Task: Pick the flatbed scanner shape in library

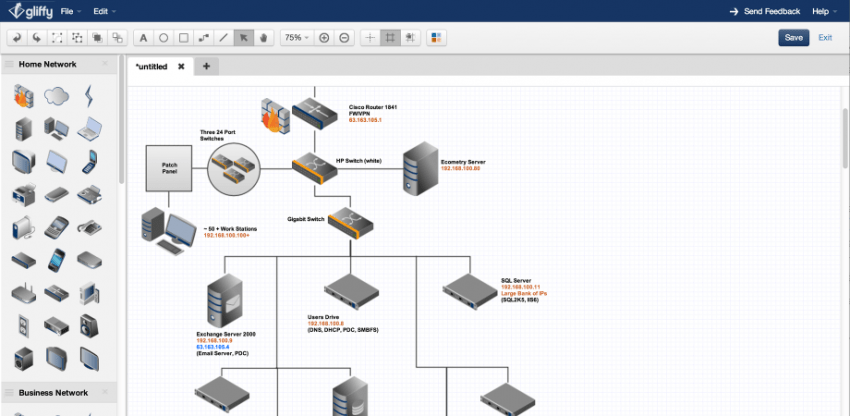Action: point(56,194)
